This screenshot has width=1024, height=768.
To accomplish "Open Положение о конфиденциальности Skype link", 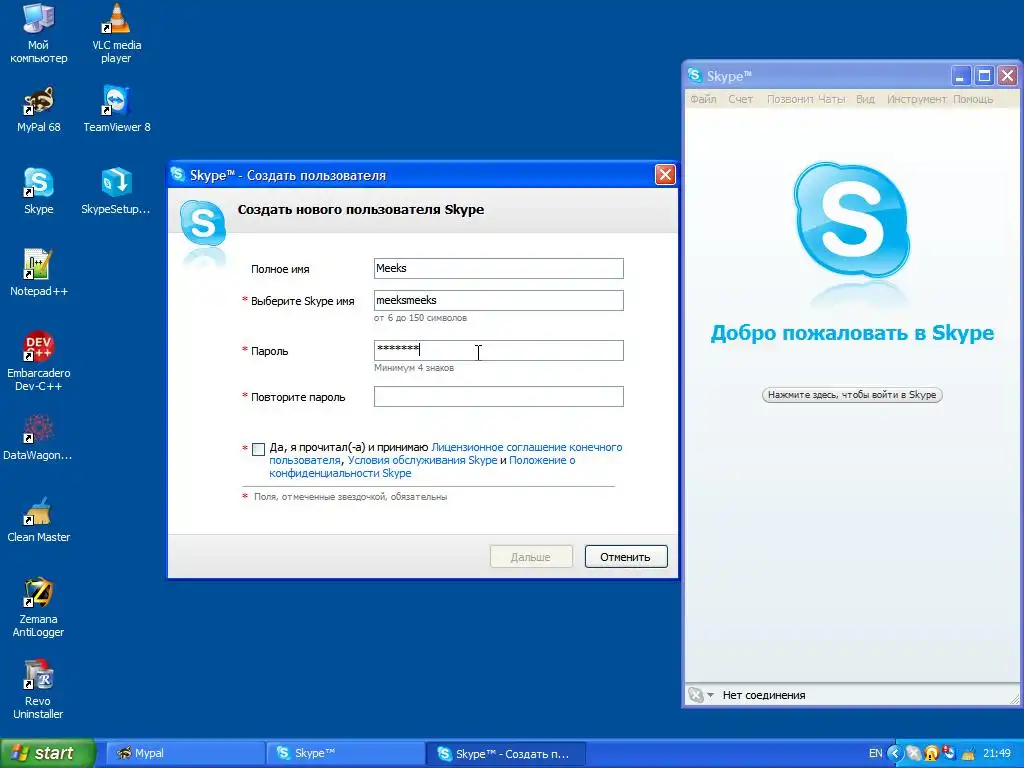I will [542, 460].
